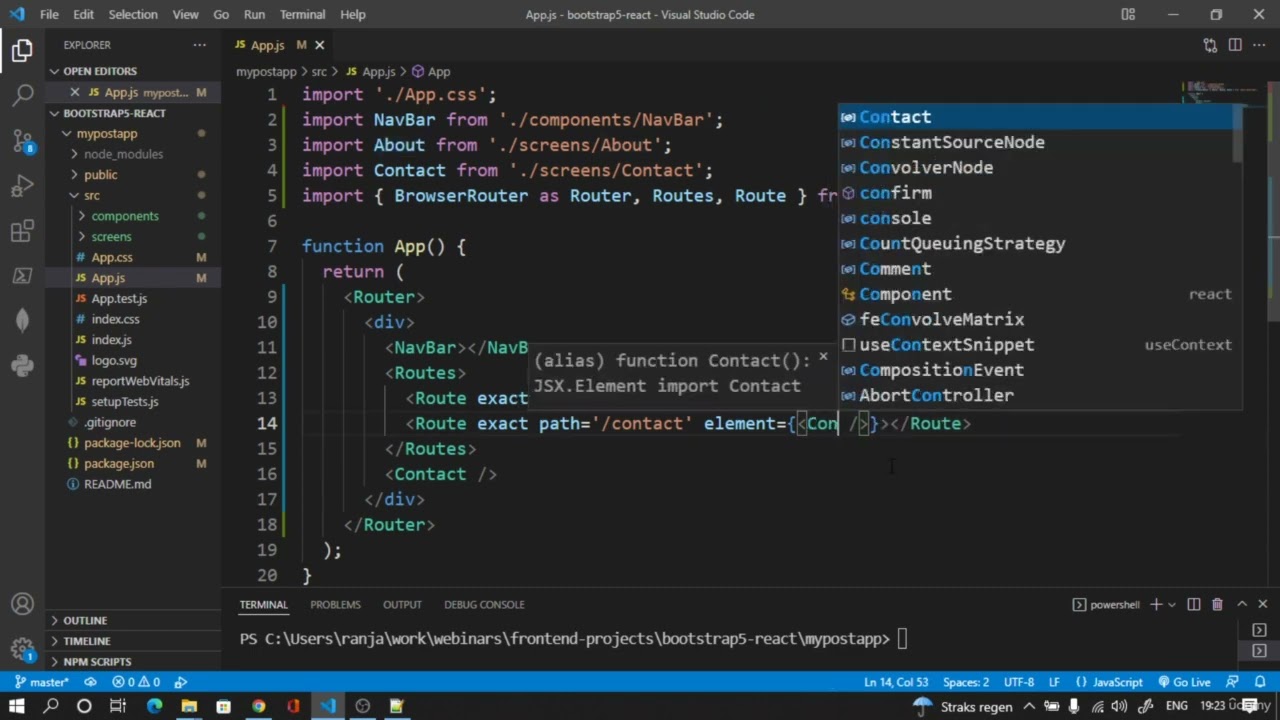Collapse the src folder
Image resolution: width=1280 pixels, height=720 pixels.
coord(134,195)
